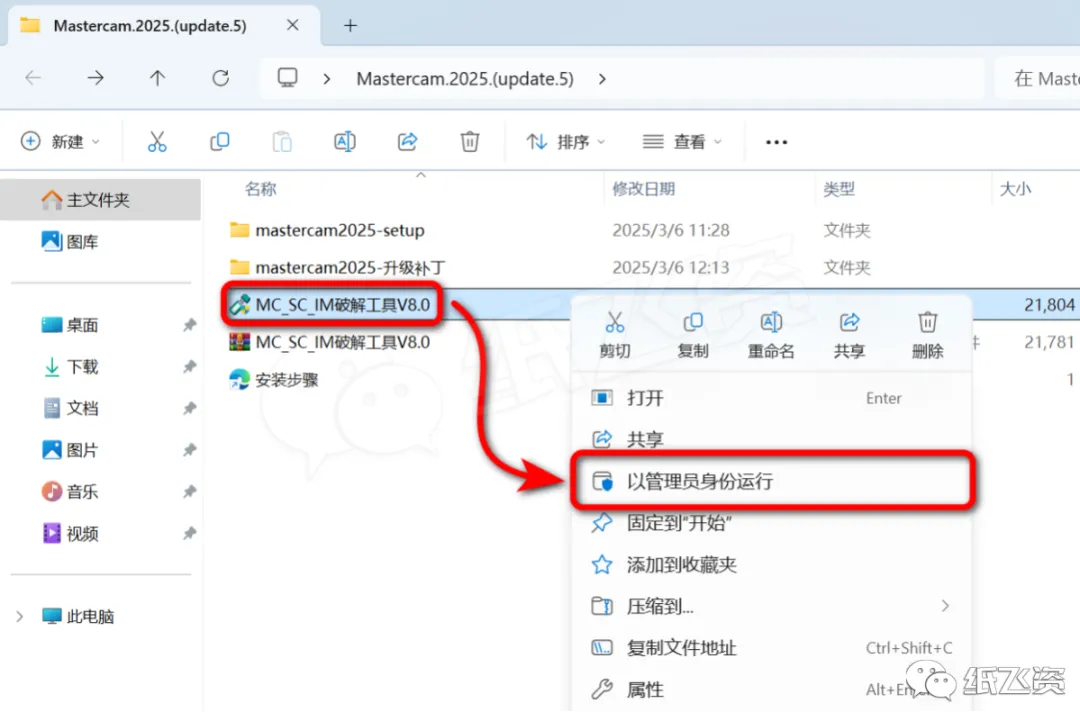Choose 复制文件地址 in context menu

(771, 648)
